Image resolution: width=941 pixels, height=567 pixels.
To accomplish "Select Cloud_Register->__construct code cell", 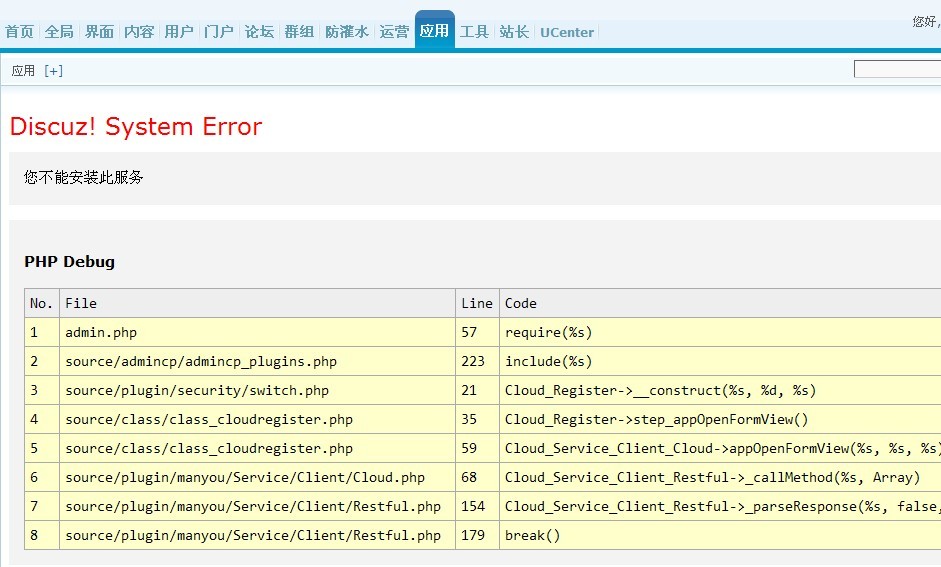I will coord(720,390).
